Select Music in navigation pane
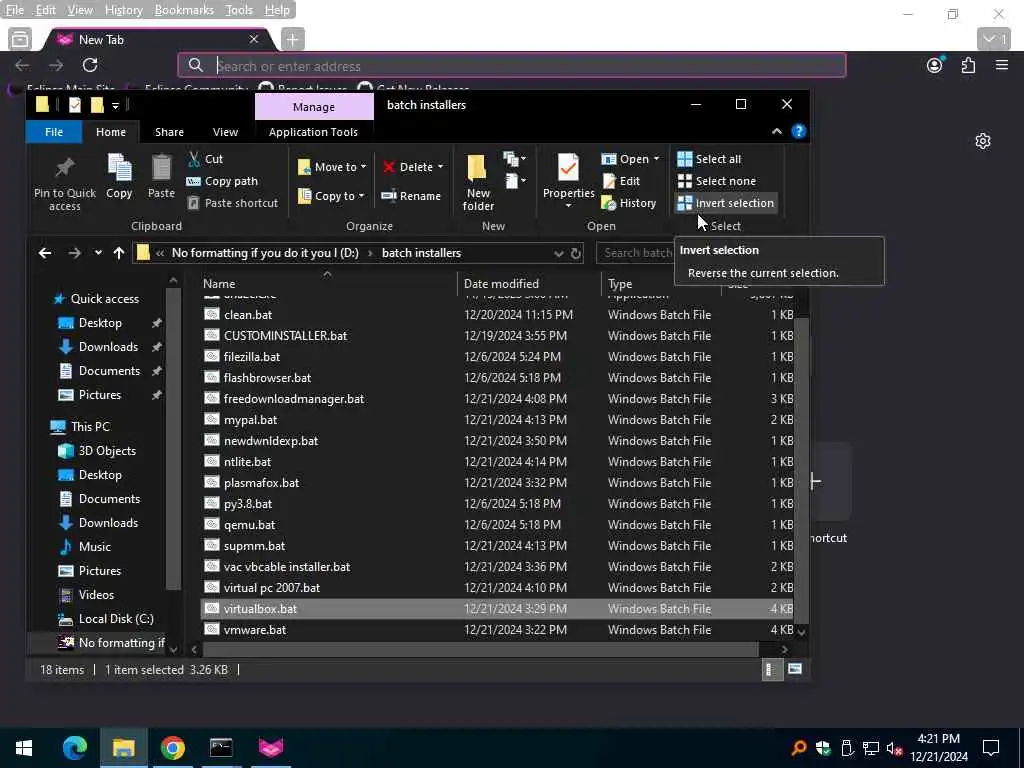The height and width of the screenshot is (768, 1024). pos(95,547)
